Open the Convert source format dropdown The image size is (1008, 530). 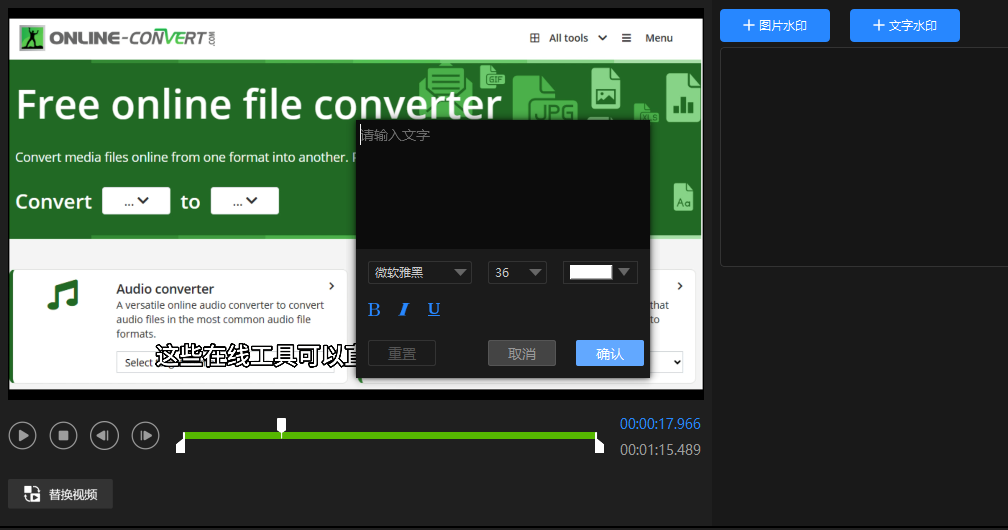pos(136,201)
